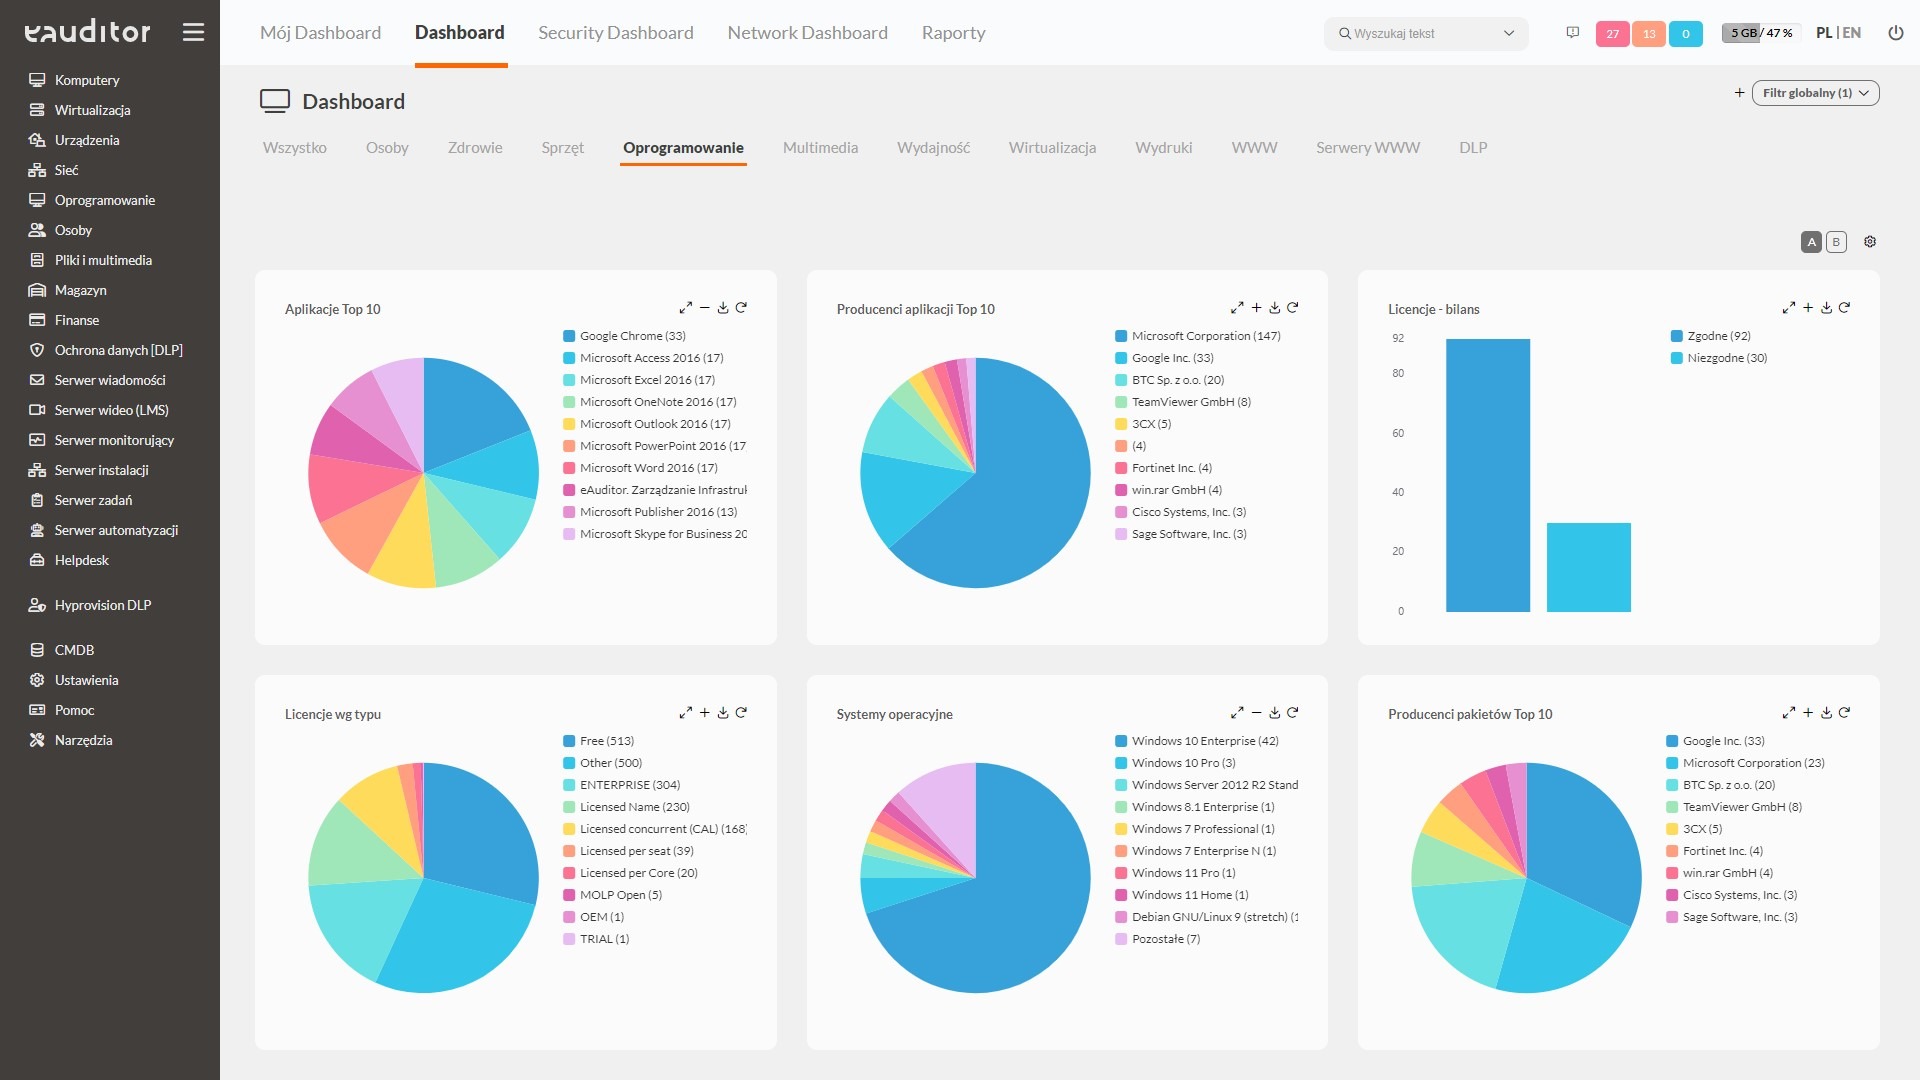
Task: Expand Producenci pakietów Top 10 with plus
Action: point(1807,713)
